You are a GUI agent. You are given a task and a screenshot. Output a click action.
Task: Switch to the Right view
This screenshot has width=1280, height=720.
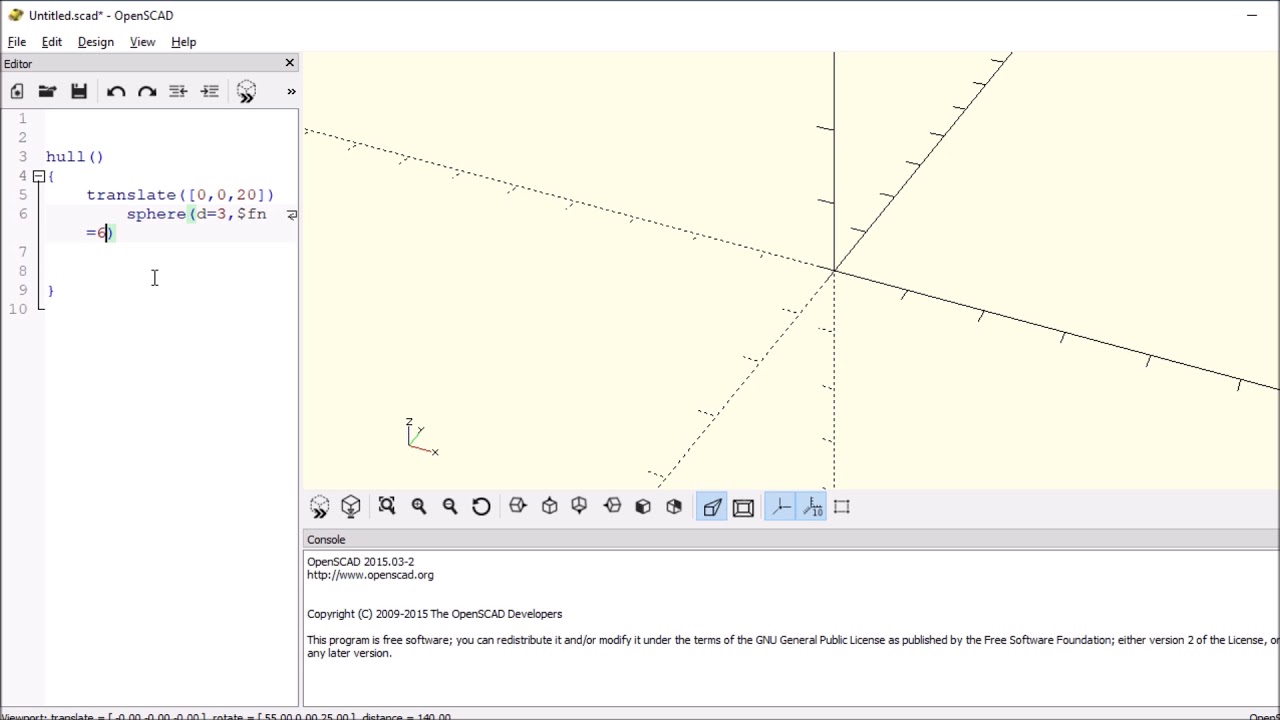pyautogui.click(x=518, y=507)
